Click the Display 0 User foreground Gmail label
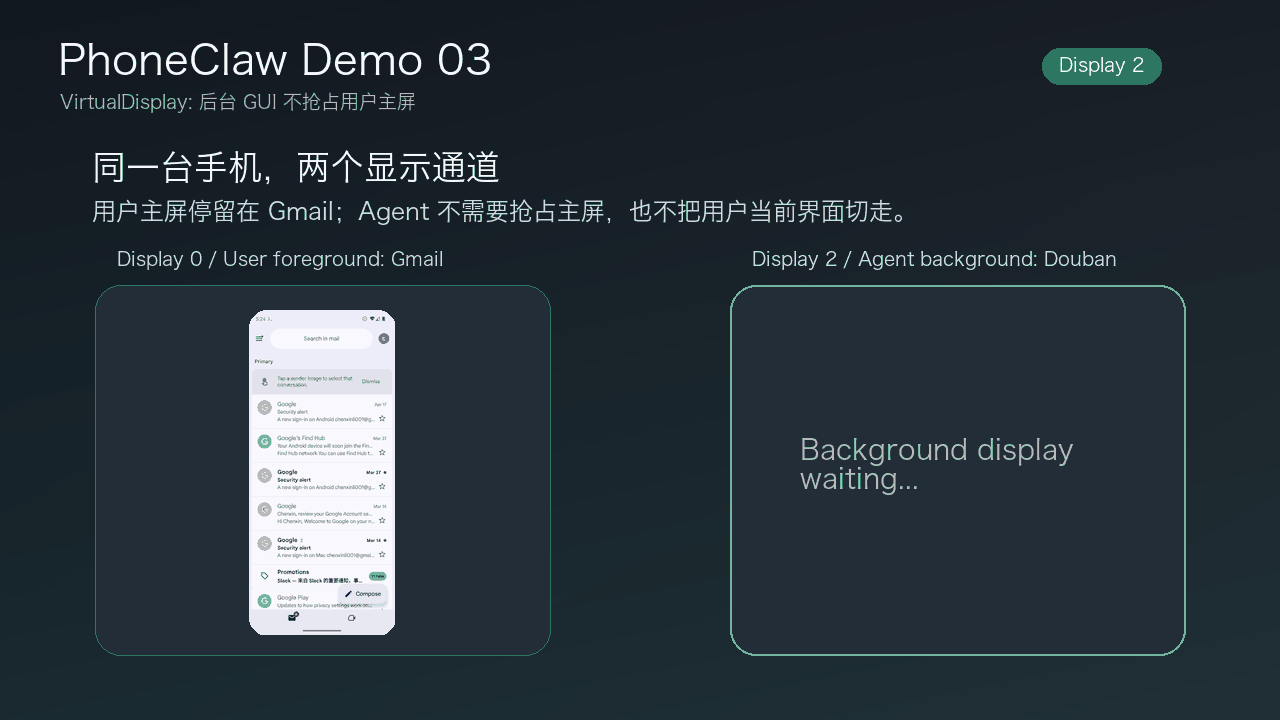 tap(280, 259)
